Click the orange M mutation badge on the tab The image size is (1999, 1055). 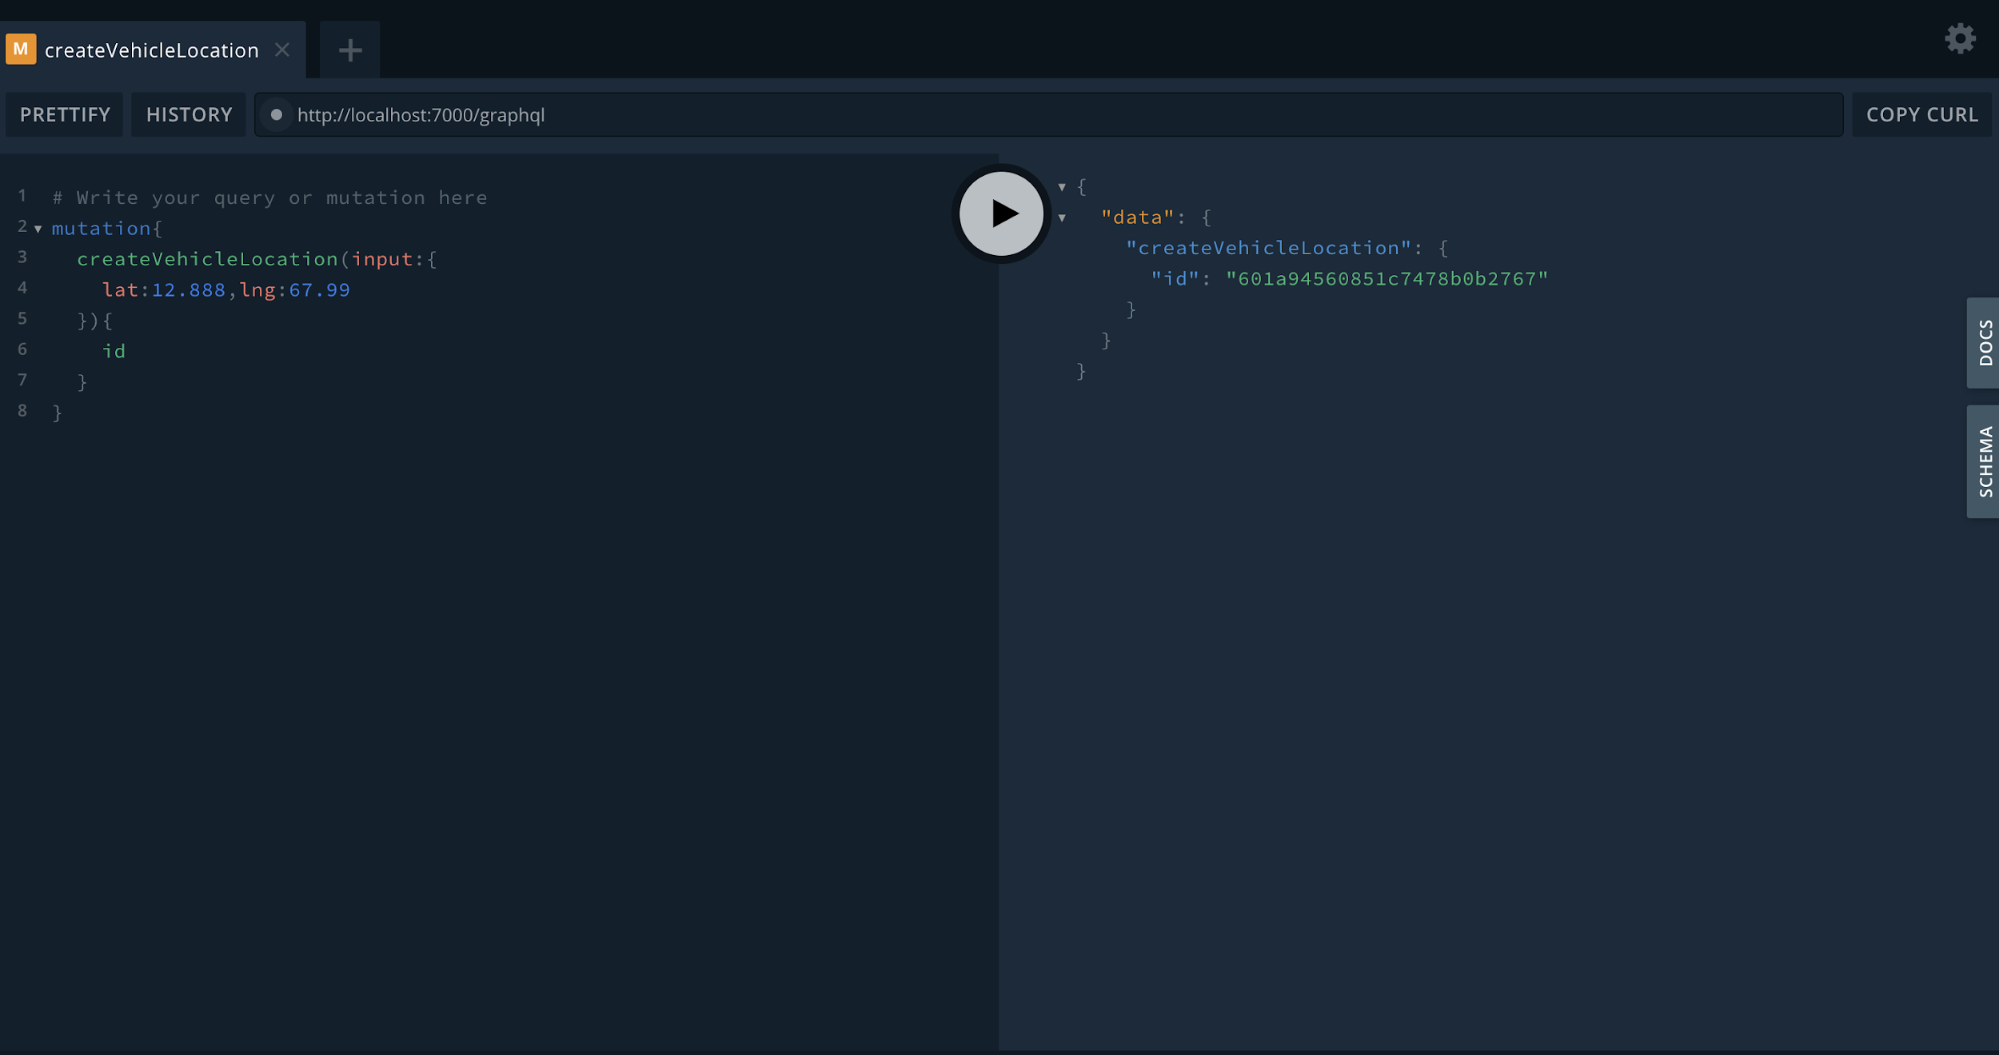click(x=19, y=48)
